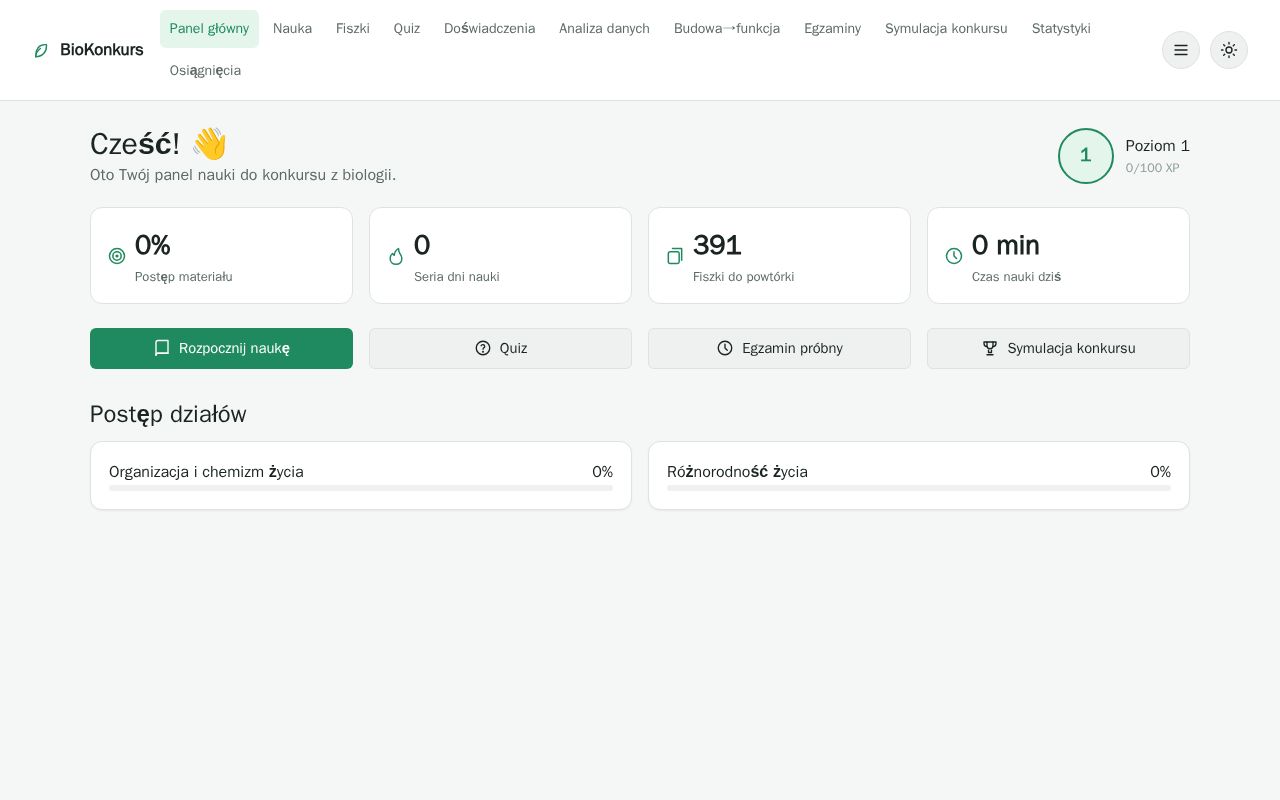This screenshot has height=800, width=1280.
Task: Go to the Fiszki tab
Action: tap(353, 29)
